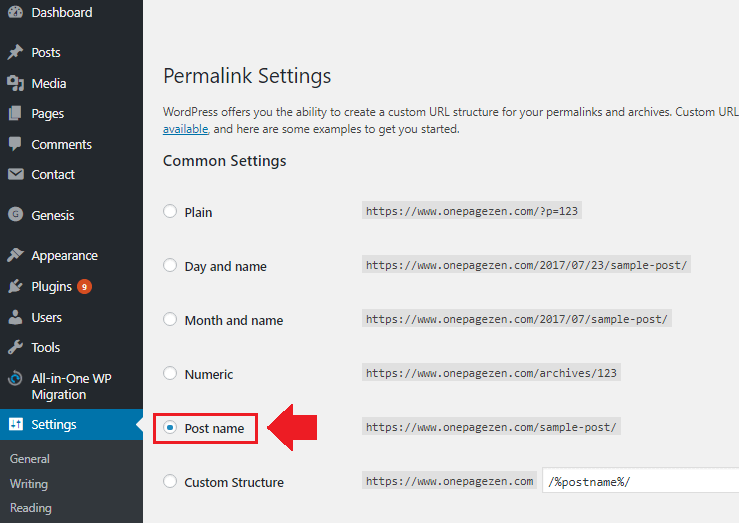Click the Custom Structure base URL text
The image size is (739, 523).
[449, 481]
